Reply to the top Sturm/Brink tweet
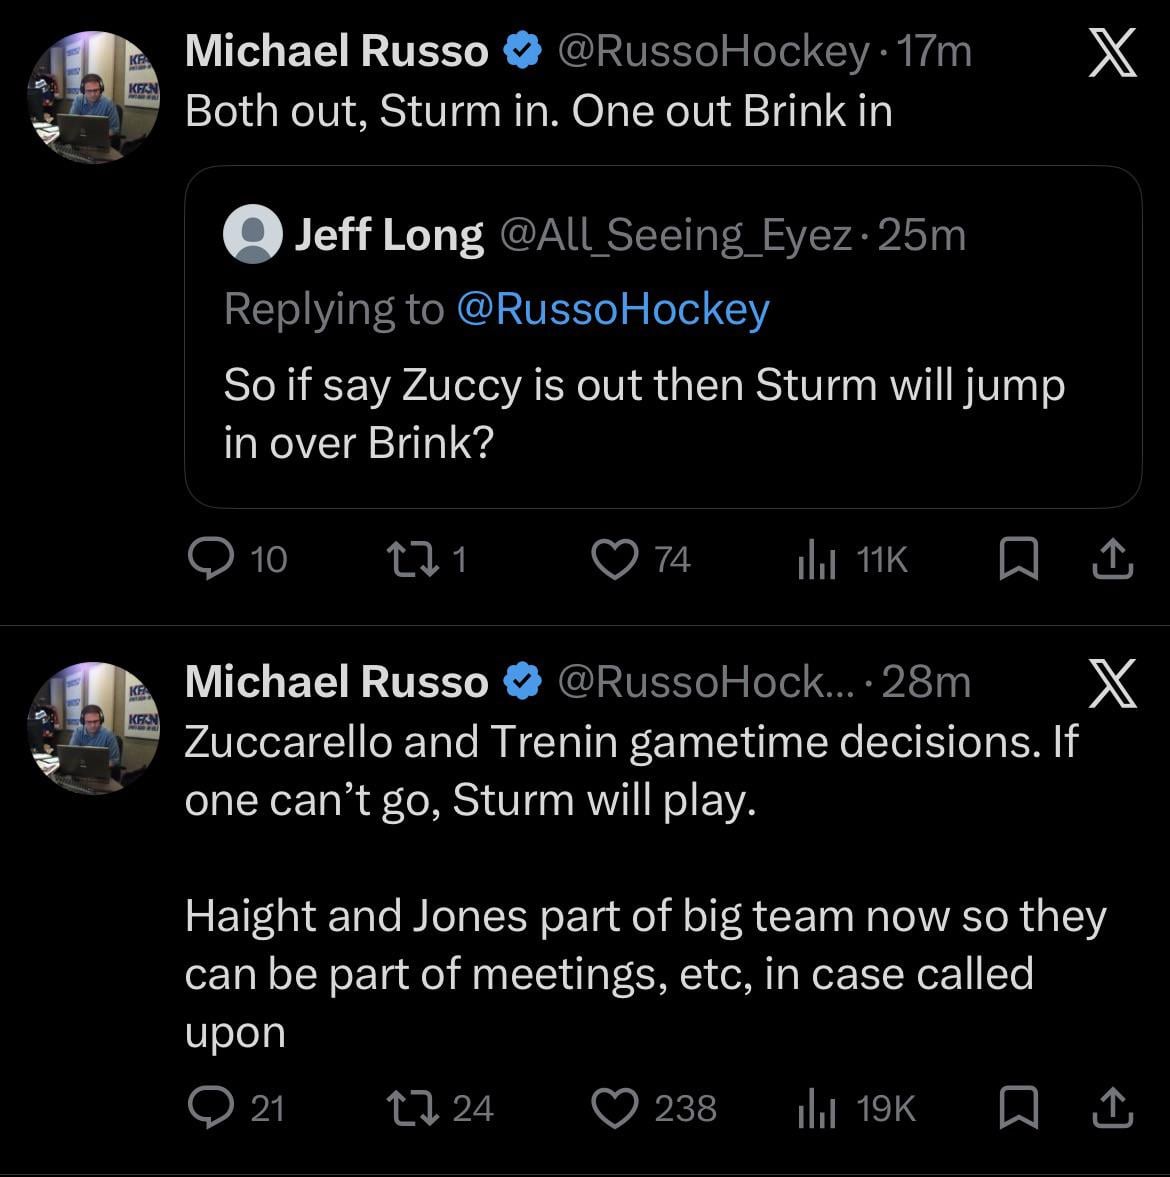This screenshot has width=1170, height=1177. 211,559
